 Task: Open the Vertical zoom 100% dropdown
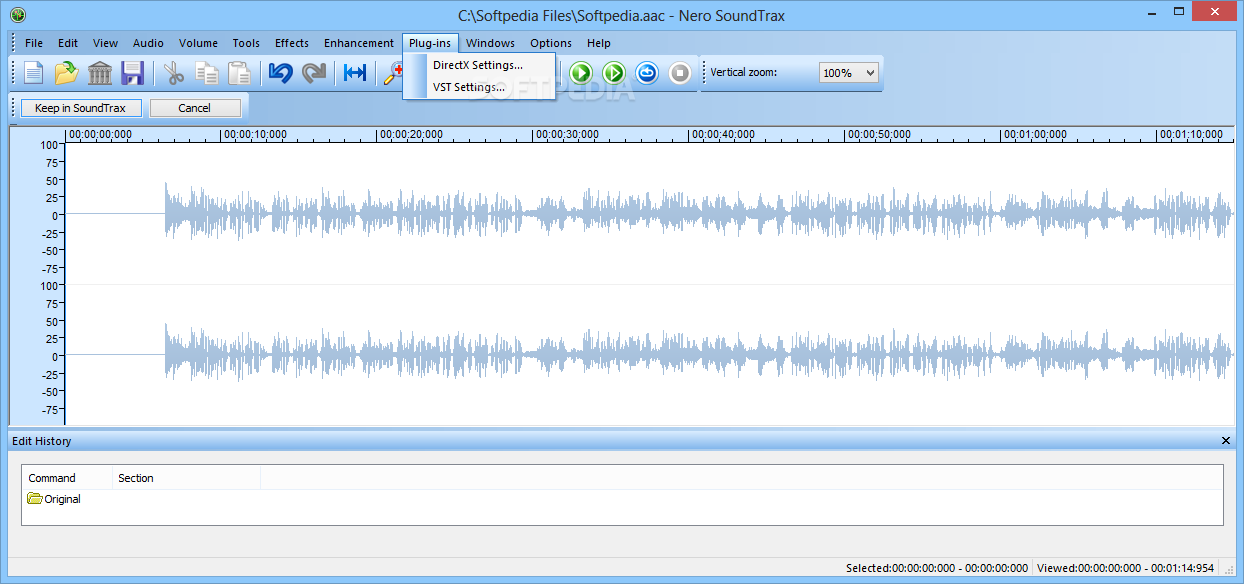[x=848, y=73]
